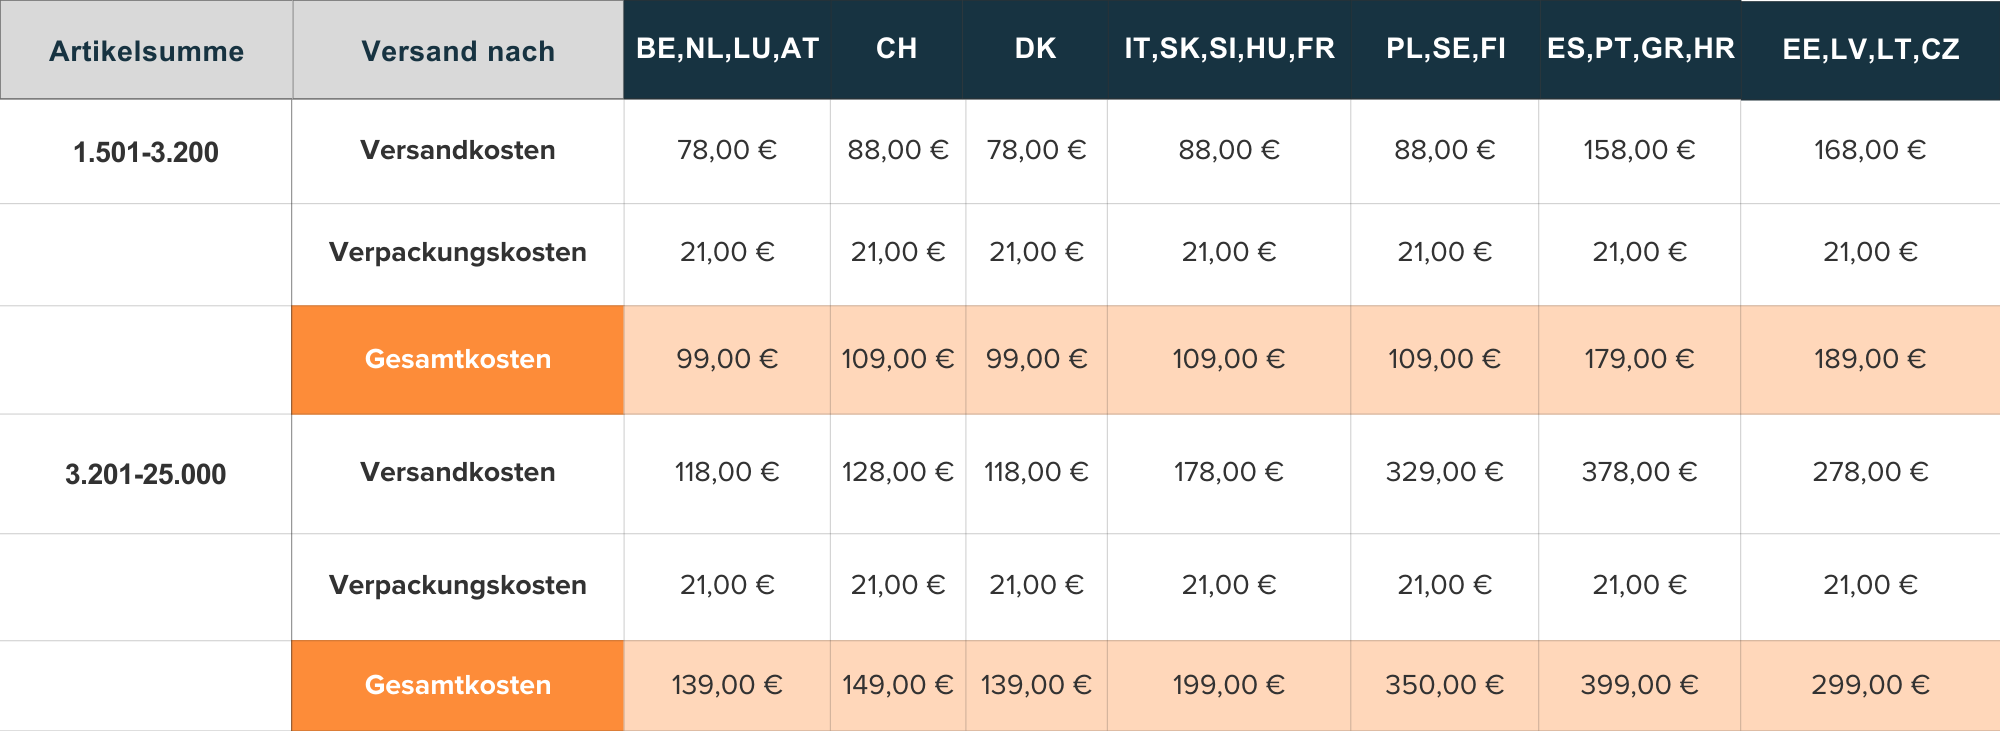Viewport: 2000px width, 731px height.
Task: Select the 158,00 € shipping cost cell
Action: [x=1639, y=150]
